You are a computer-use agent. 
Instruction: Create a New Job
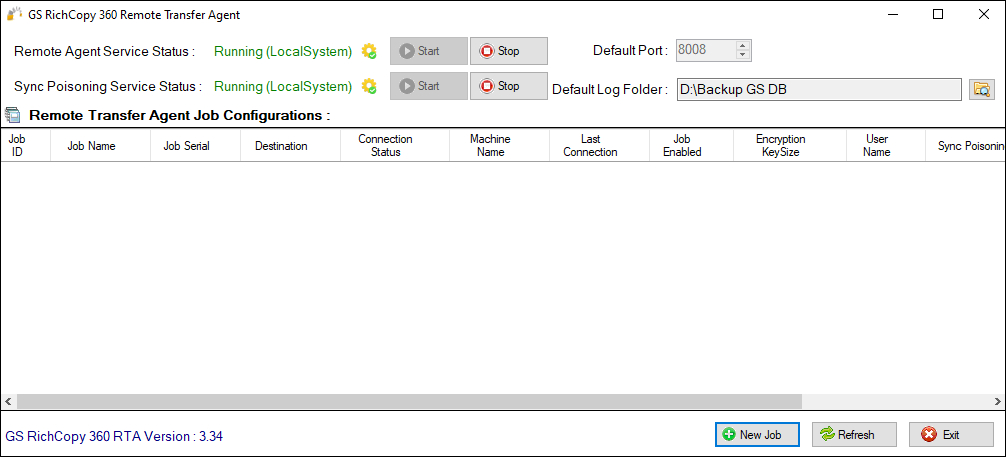(757, 435)
